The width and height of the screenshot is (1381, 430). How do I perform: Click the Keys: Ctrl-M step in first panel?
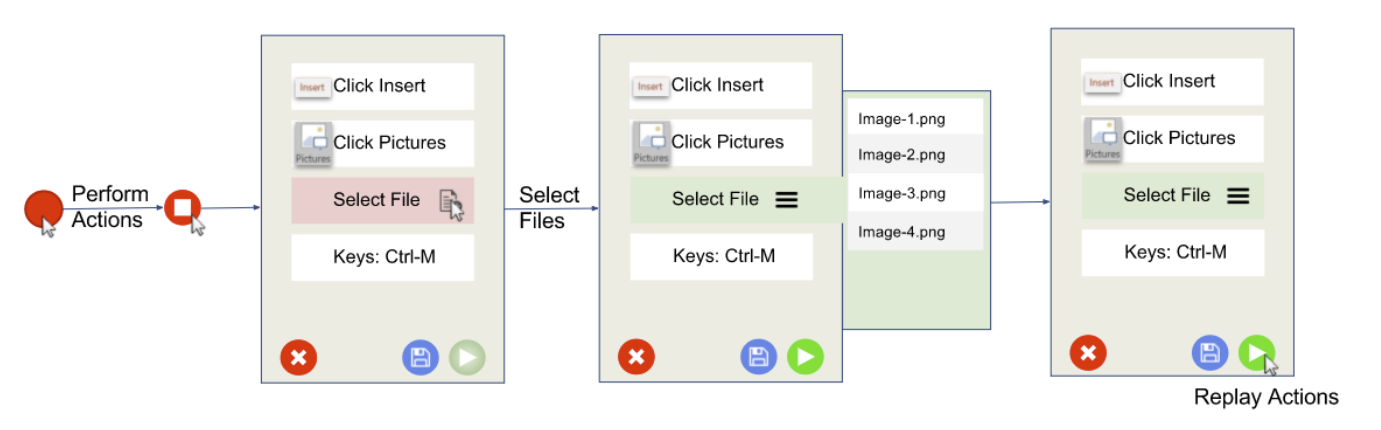click(x=383, y=257)
